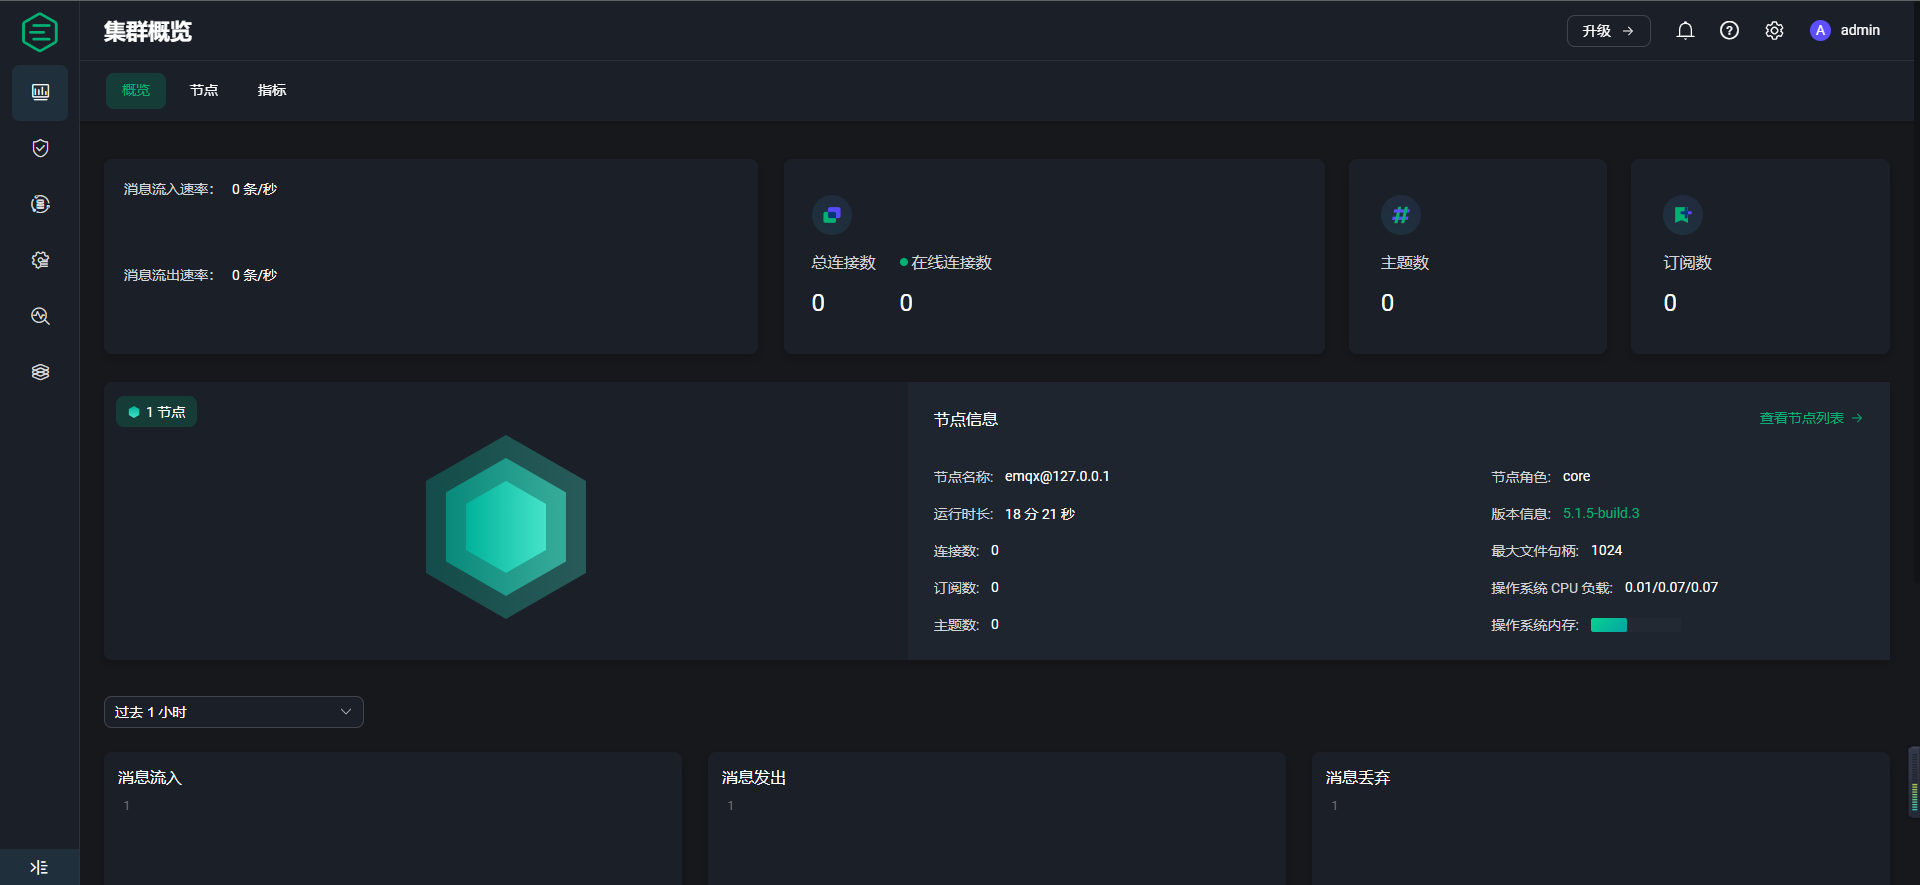Click the 总连接数 label
Viewport: 1920px width, 885px height.
coord(844,262)
